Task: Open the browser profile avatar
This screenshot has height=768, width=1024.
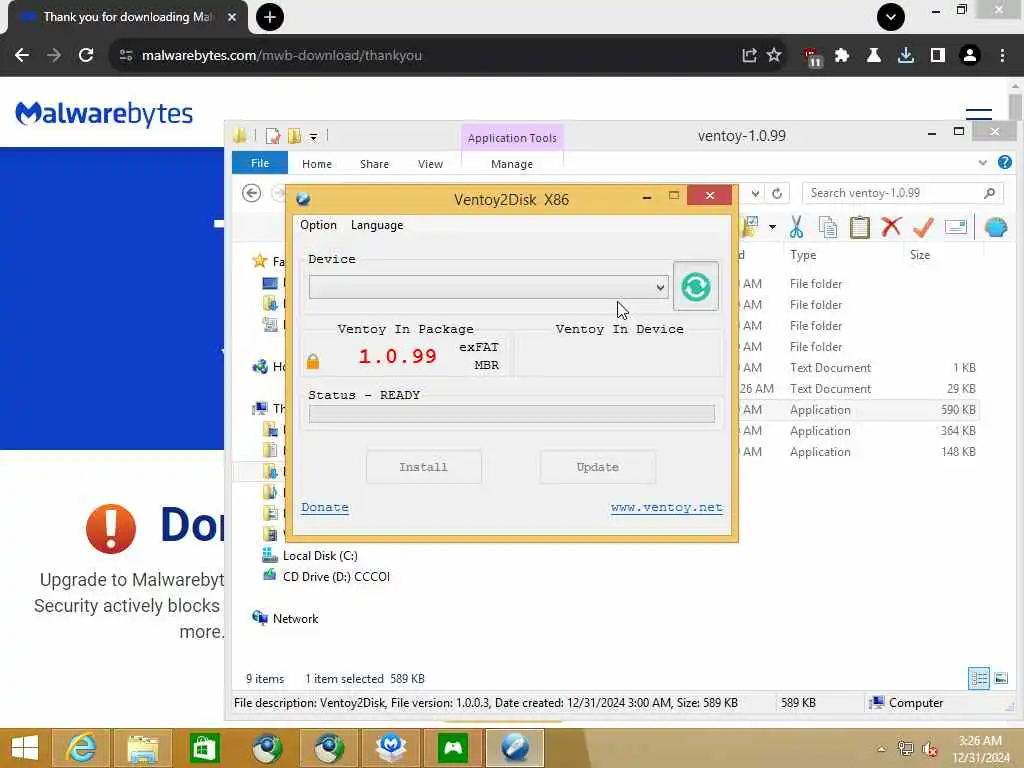Action: pyautogui.click(x=970, y=56)
